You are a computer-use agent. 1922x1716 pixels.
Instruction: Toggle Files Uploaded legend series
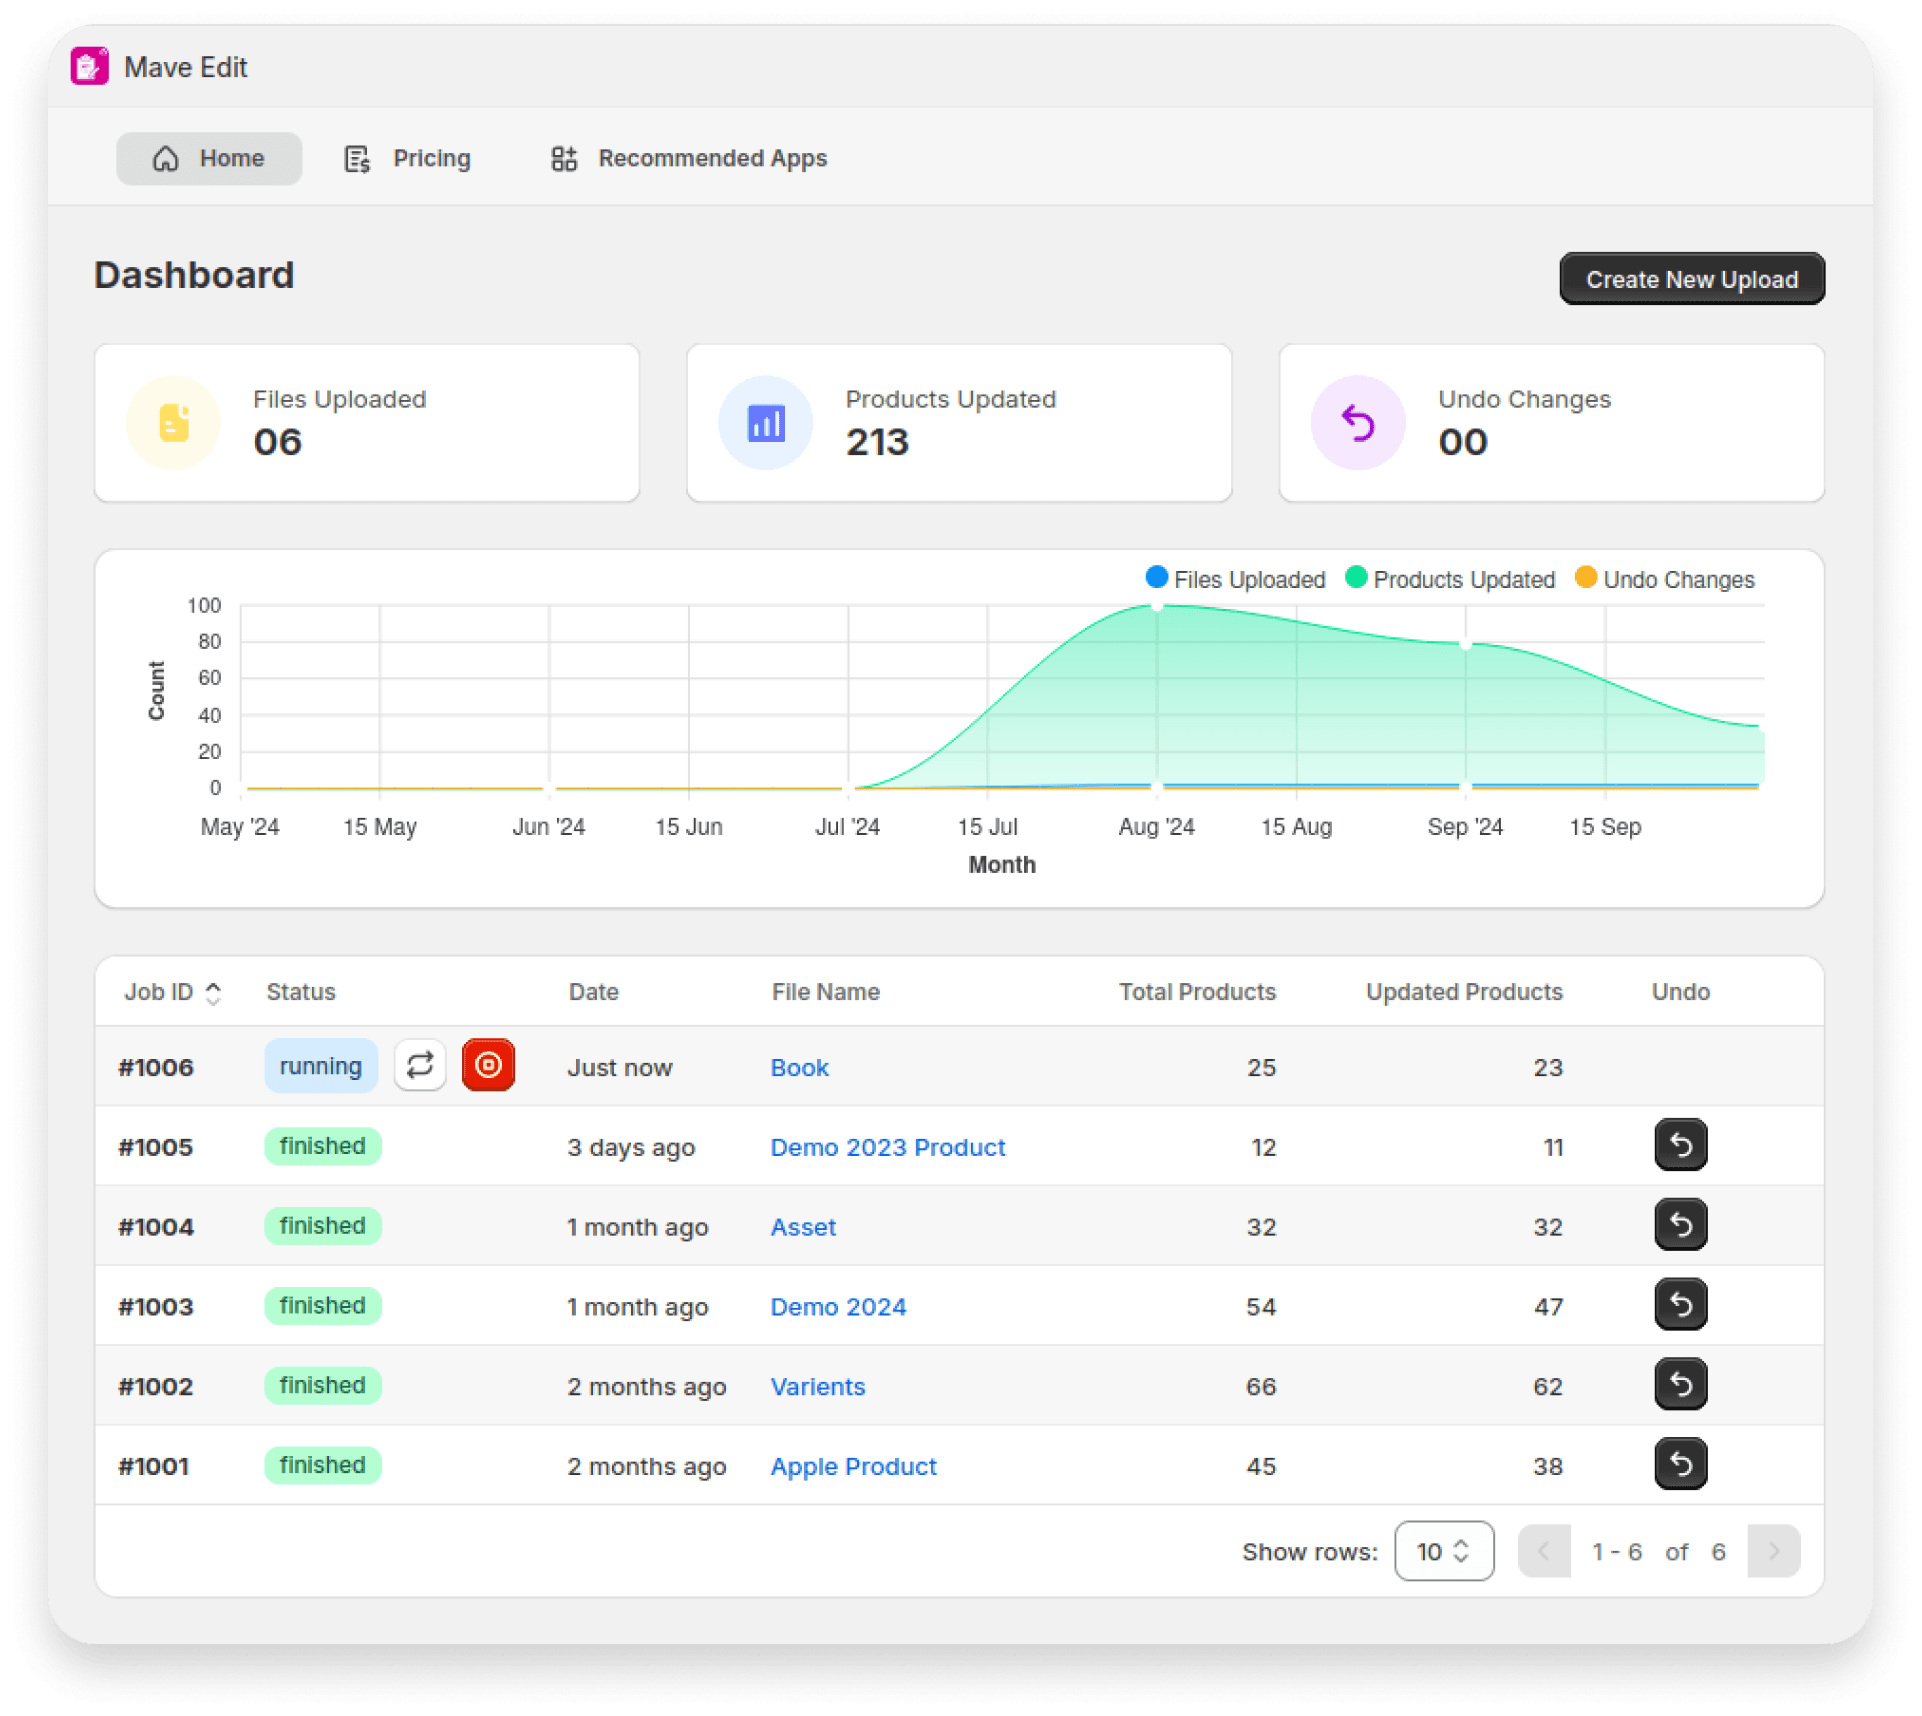pos(1235,579)
